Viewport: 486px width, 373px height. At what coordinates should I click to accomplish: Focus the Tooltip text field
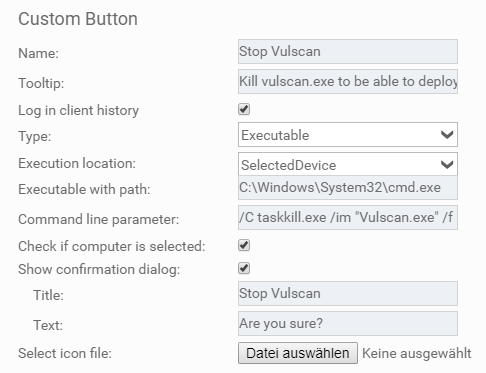click(348, 81)
